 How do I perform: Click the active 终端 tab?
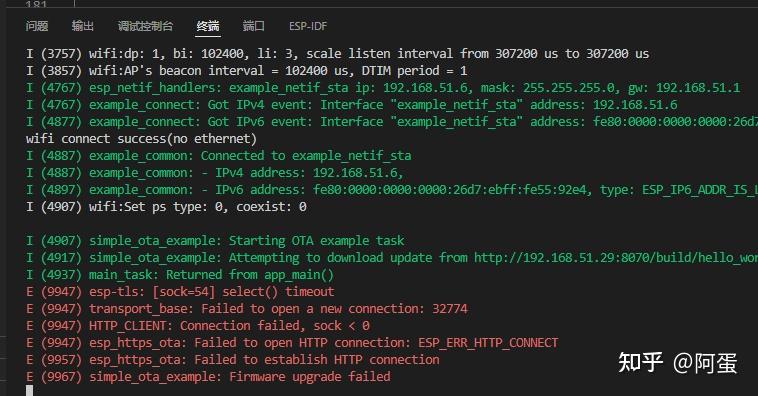click(208, 26)
